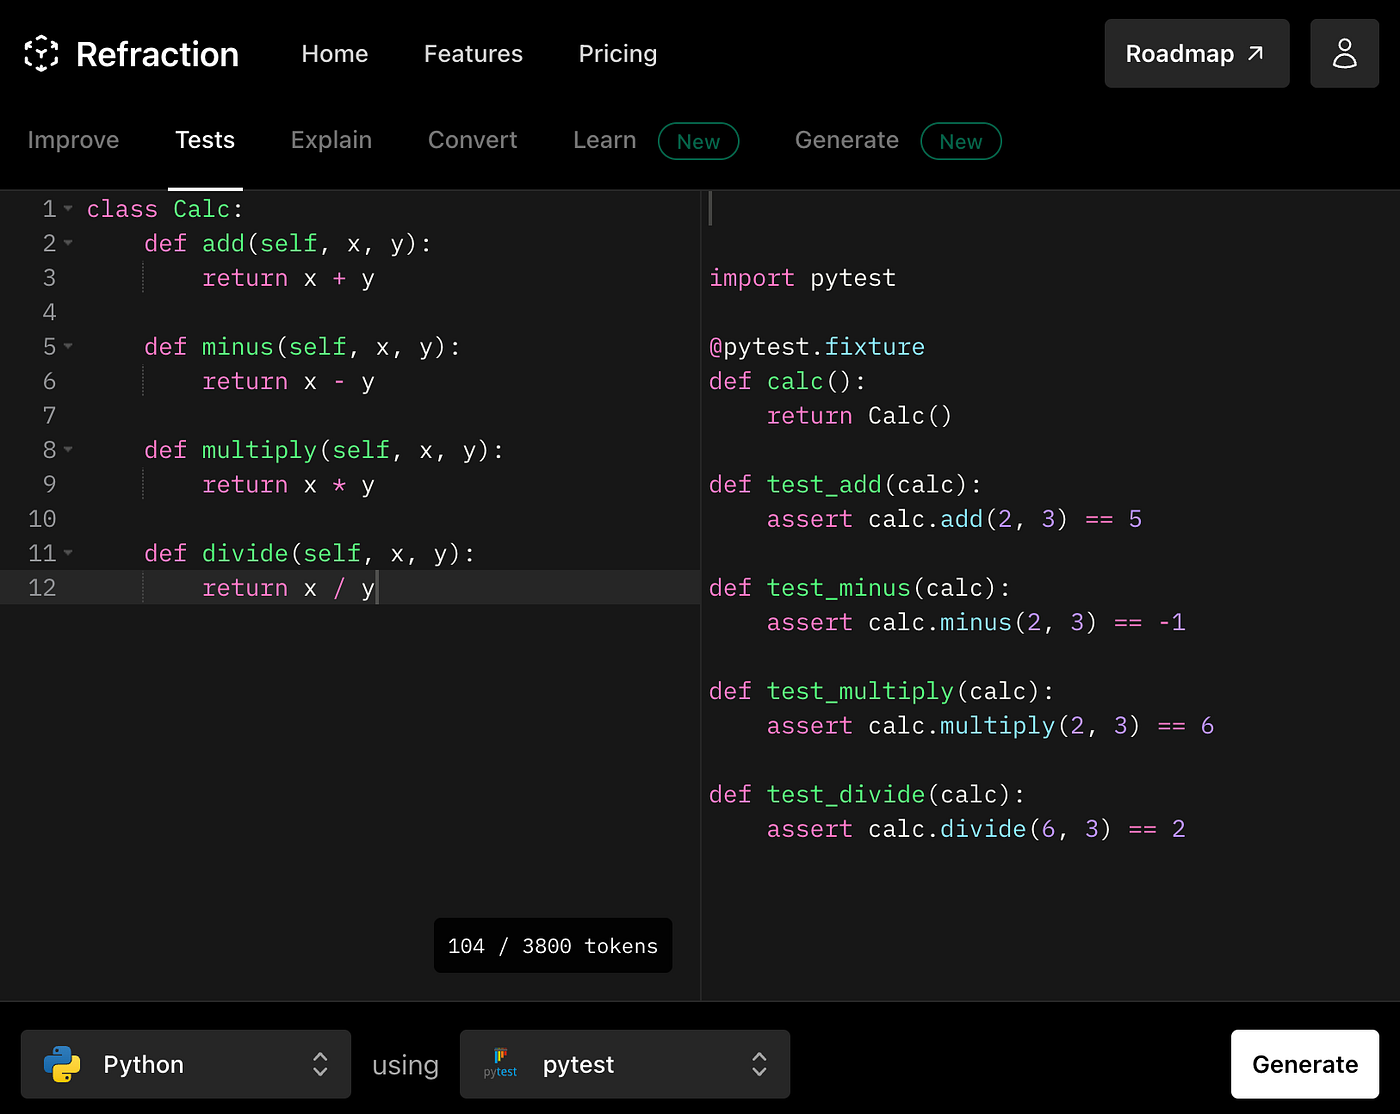Open the Generate tab
1400x1114 pixels.
tap(847, 140)
